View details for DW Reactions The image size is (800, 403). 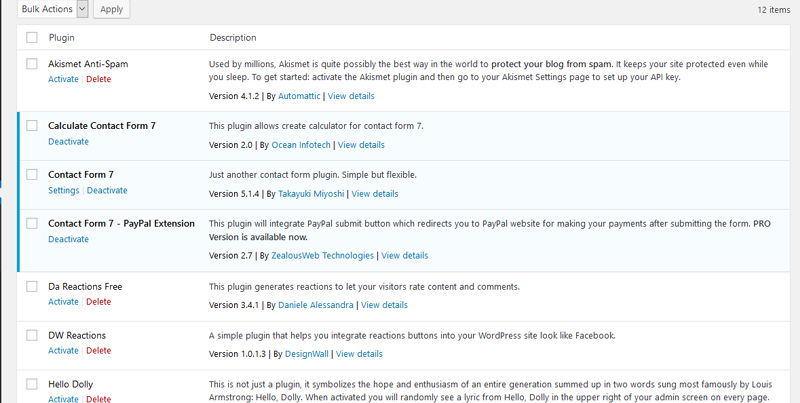click(x=359, y=354)
